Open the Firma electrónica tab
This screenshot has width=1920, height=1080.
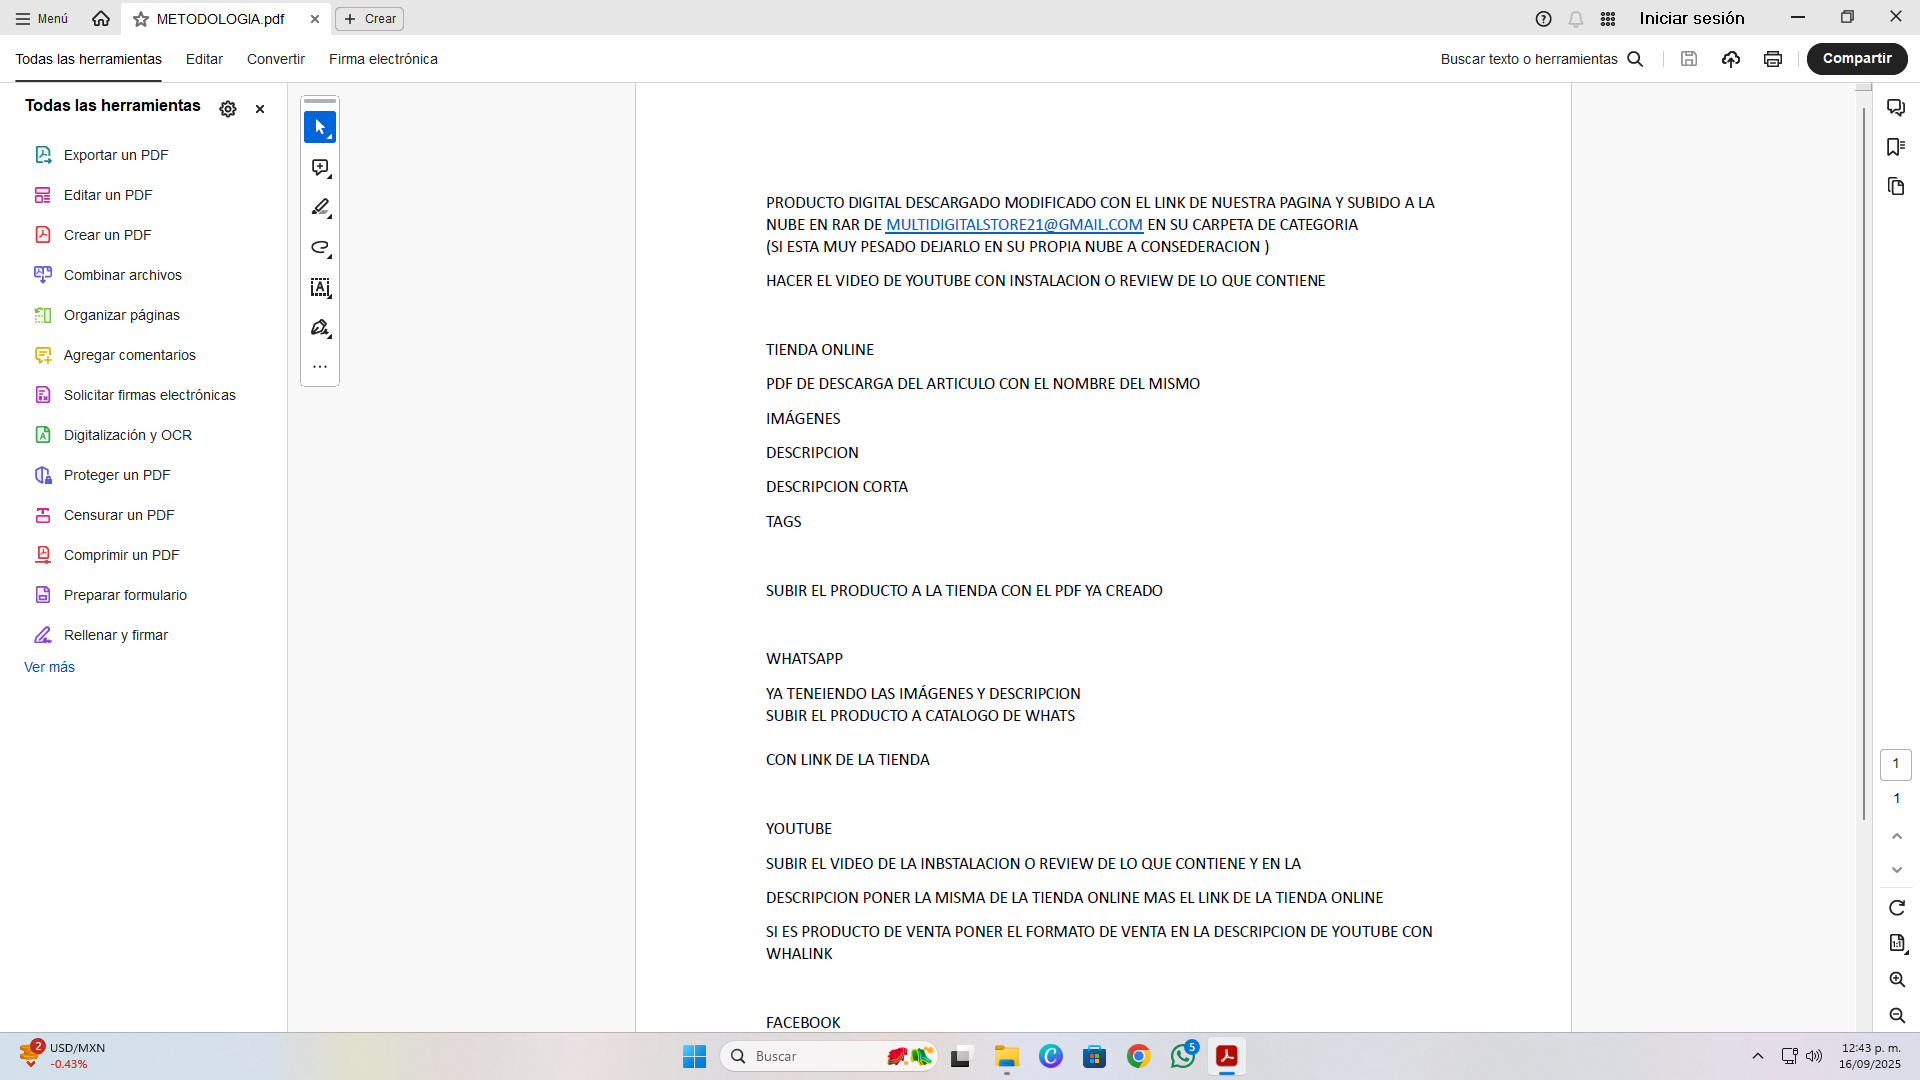coord(383,59)
